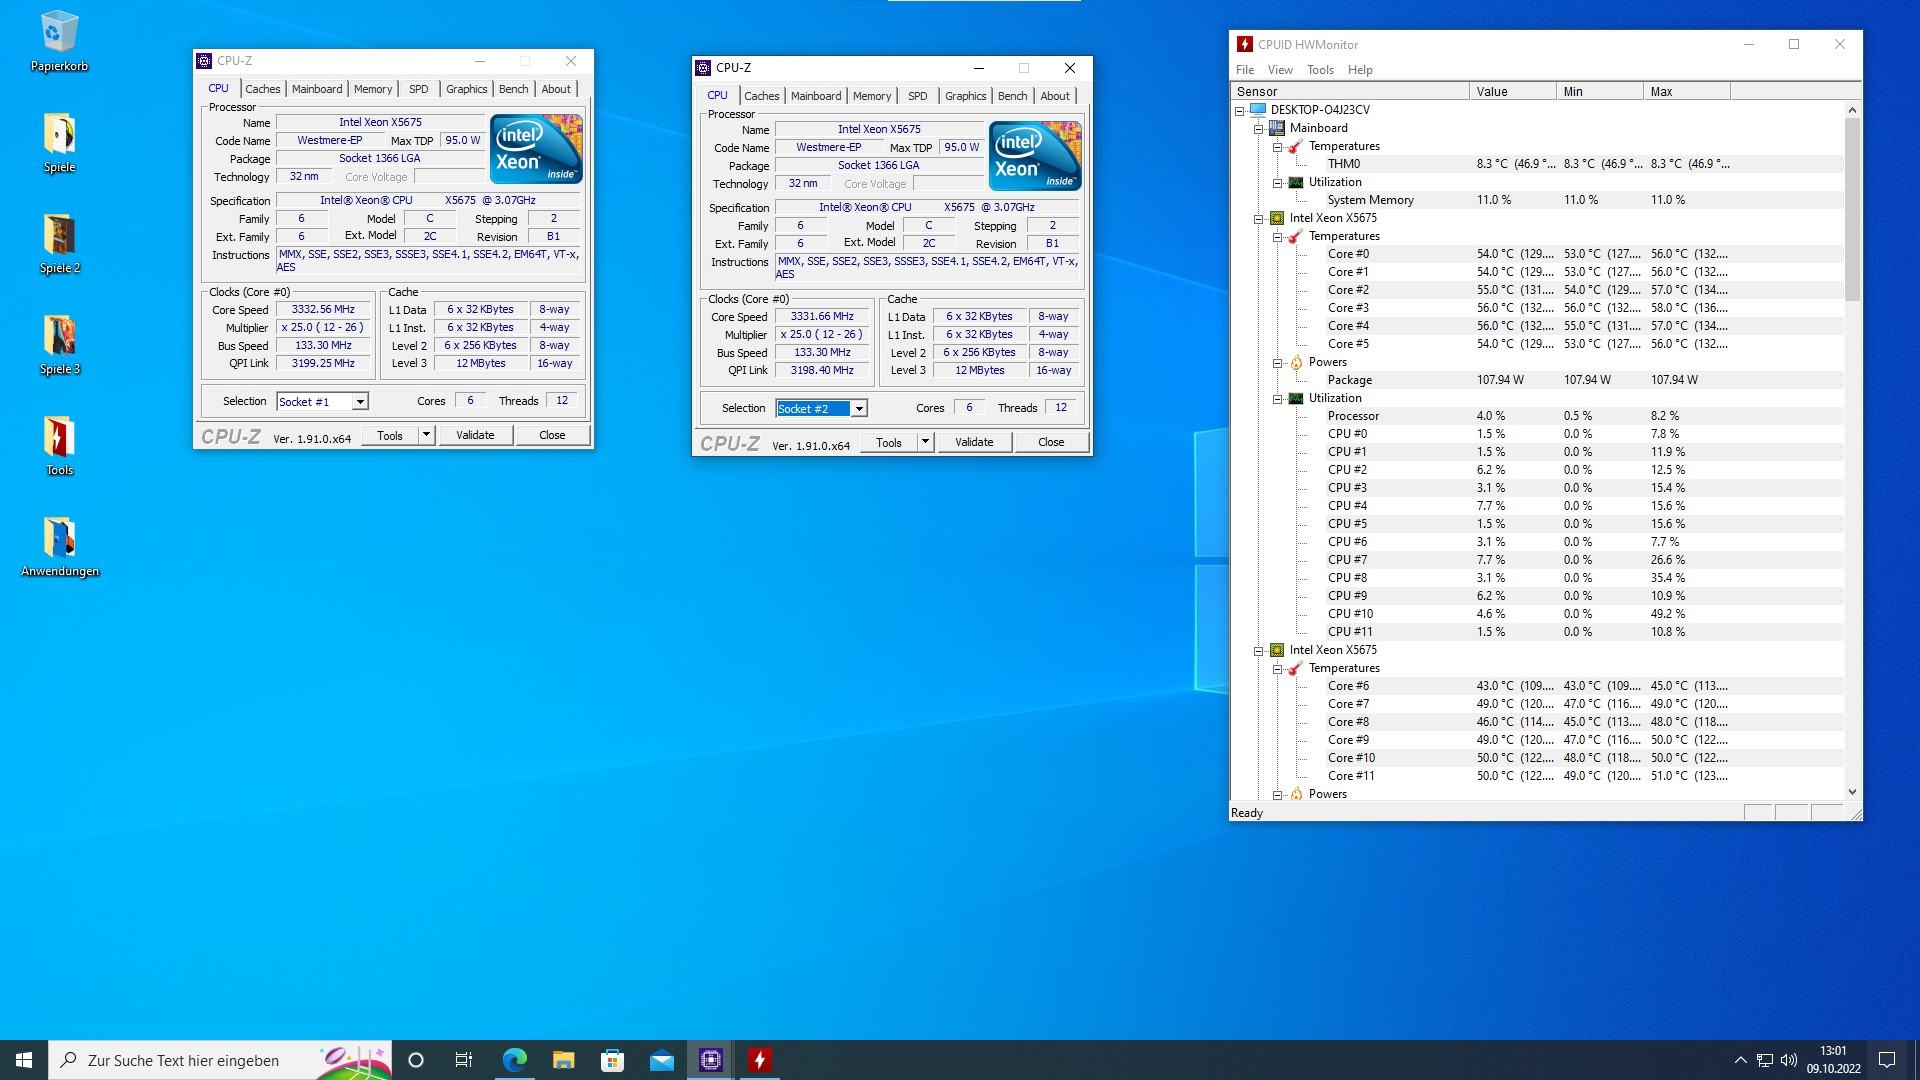Image resolution: width=1920 pixels, height=1080 pixels.
Task: Switch to Memory tab in right CPU-Z
Action: click(872, 96)
